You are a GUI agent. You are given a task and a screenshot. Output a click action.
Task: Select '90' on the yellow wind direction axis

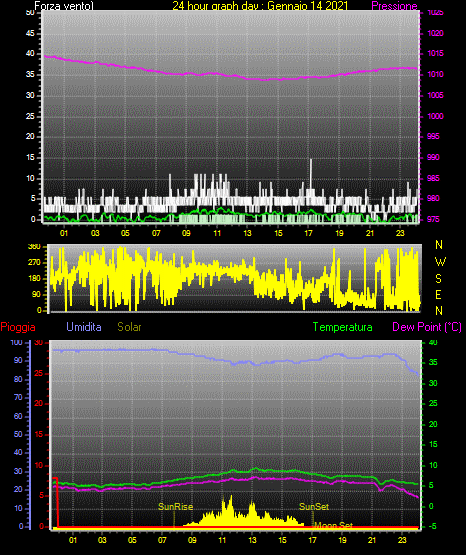click(x=36, y=294)
